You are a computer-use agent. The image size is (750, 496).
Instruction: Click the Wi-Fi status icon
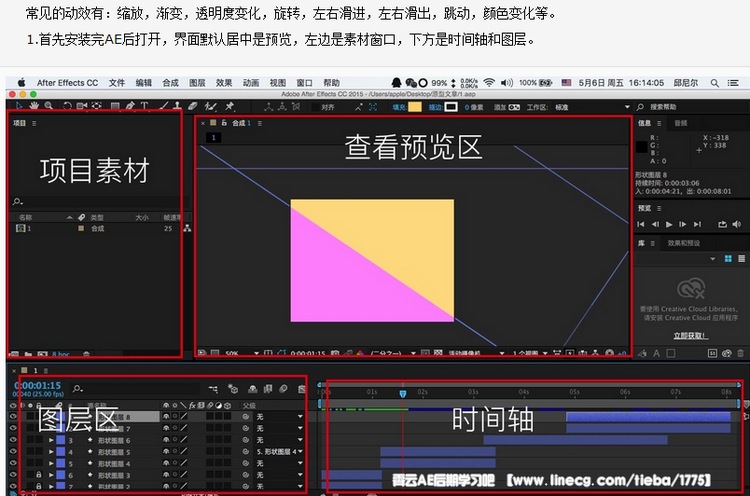pyautogui.click(x=489, y=83)
